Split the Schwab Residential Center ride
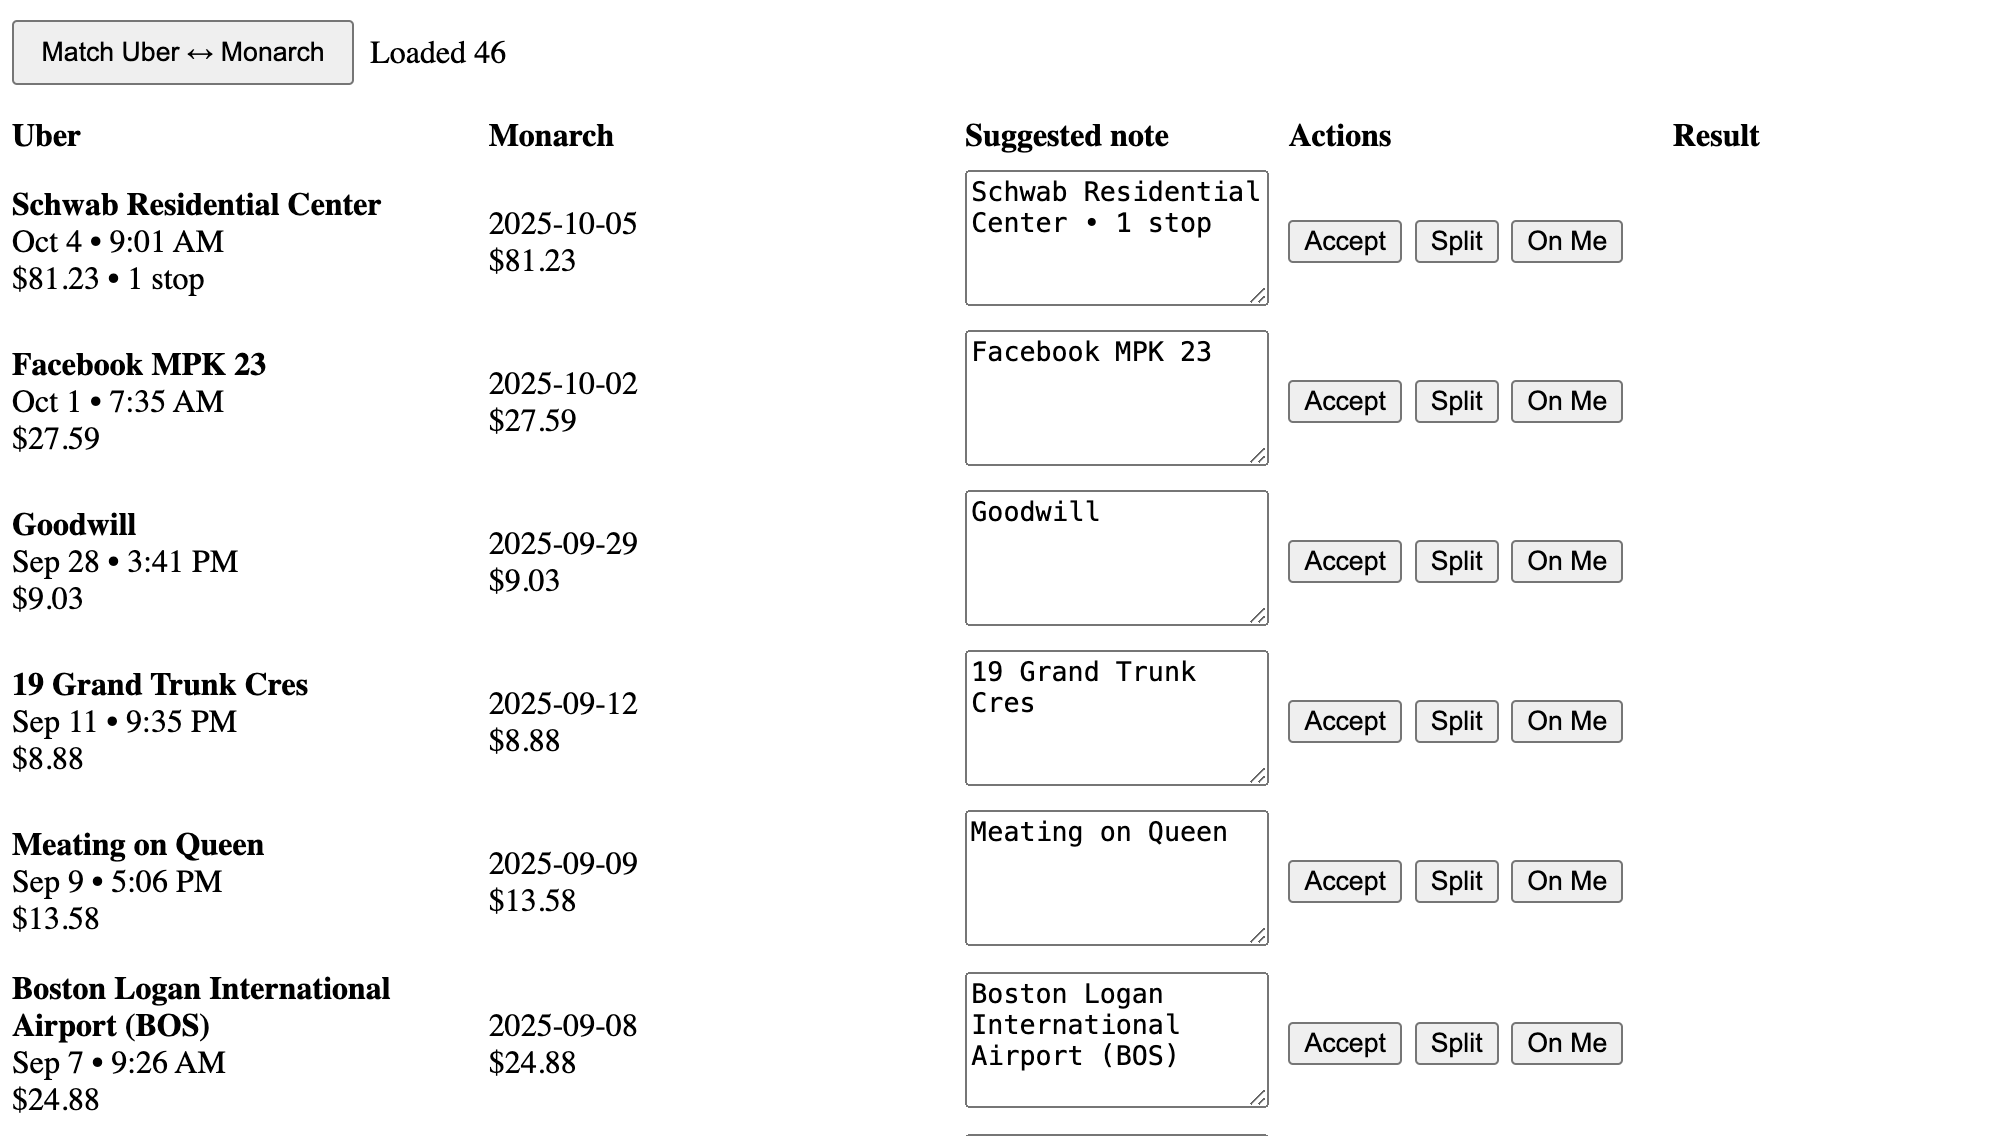Image resolution: width=1994 pixels, height=1136 pixels. point(1456,242)
